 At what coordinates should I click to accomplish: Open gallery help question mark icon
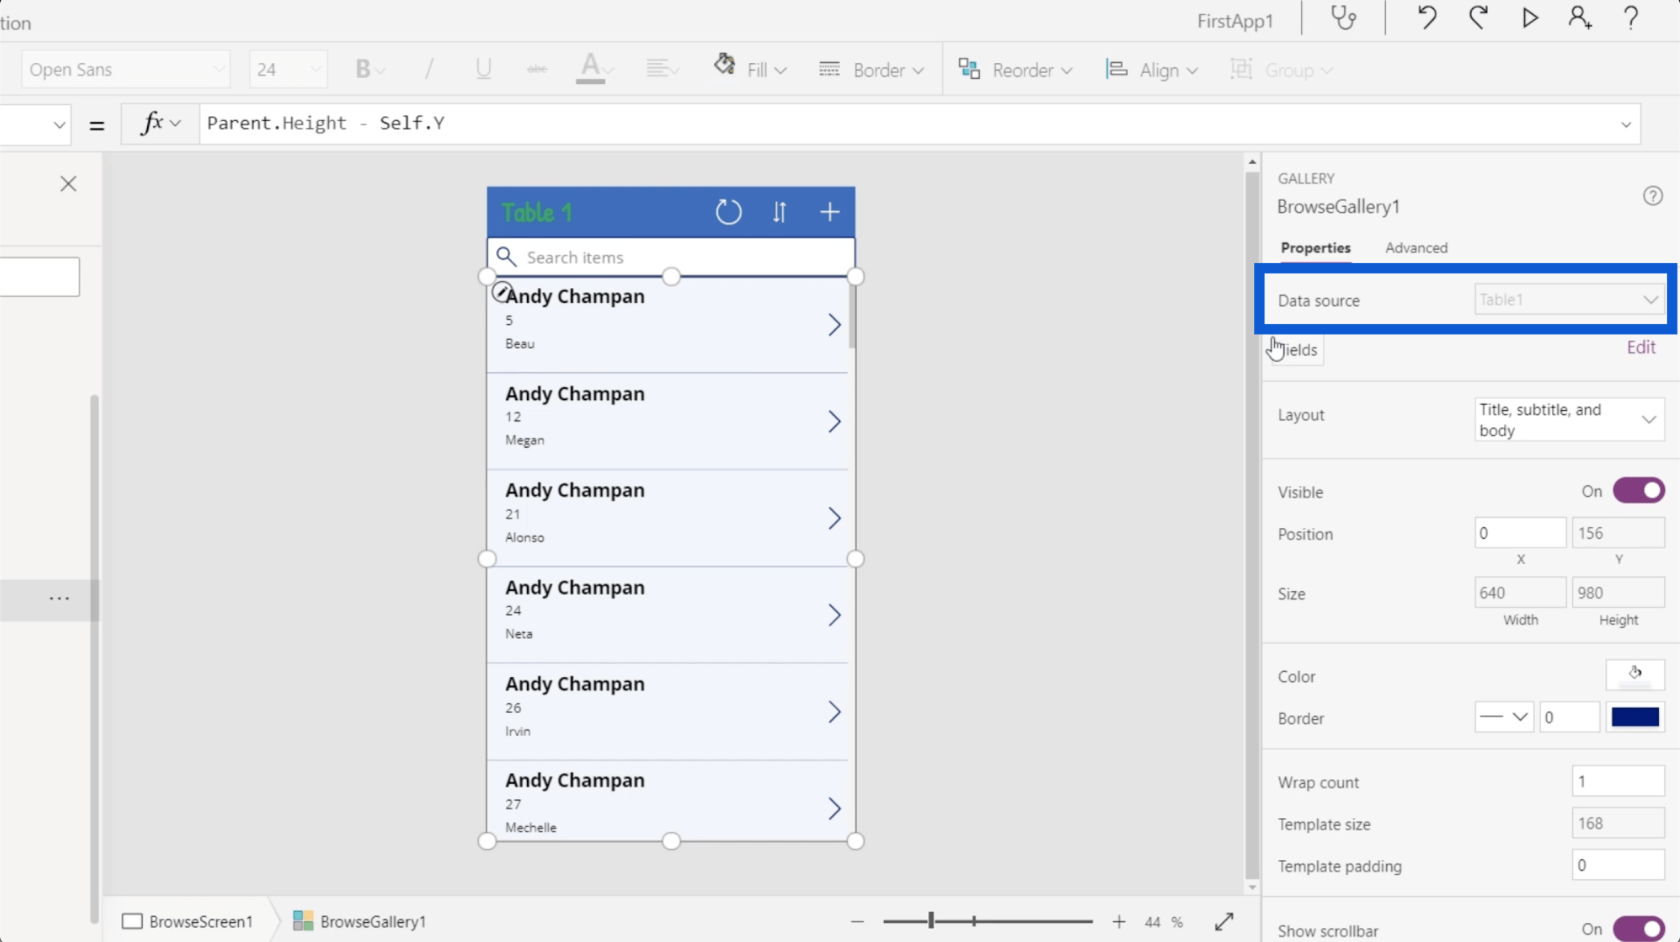click(1653, 196)
